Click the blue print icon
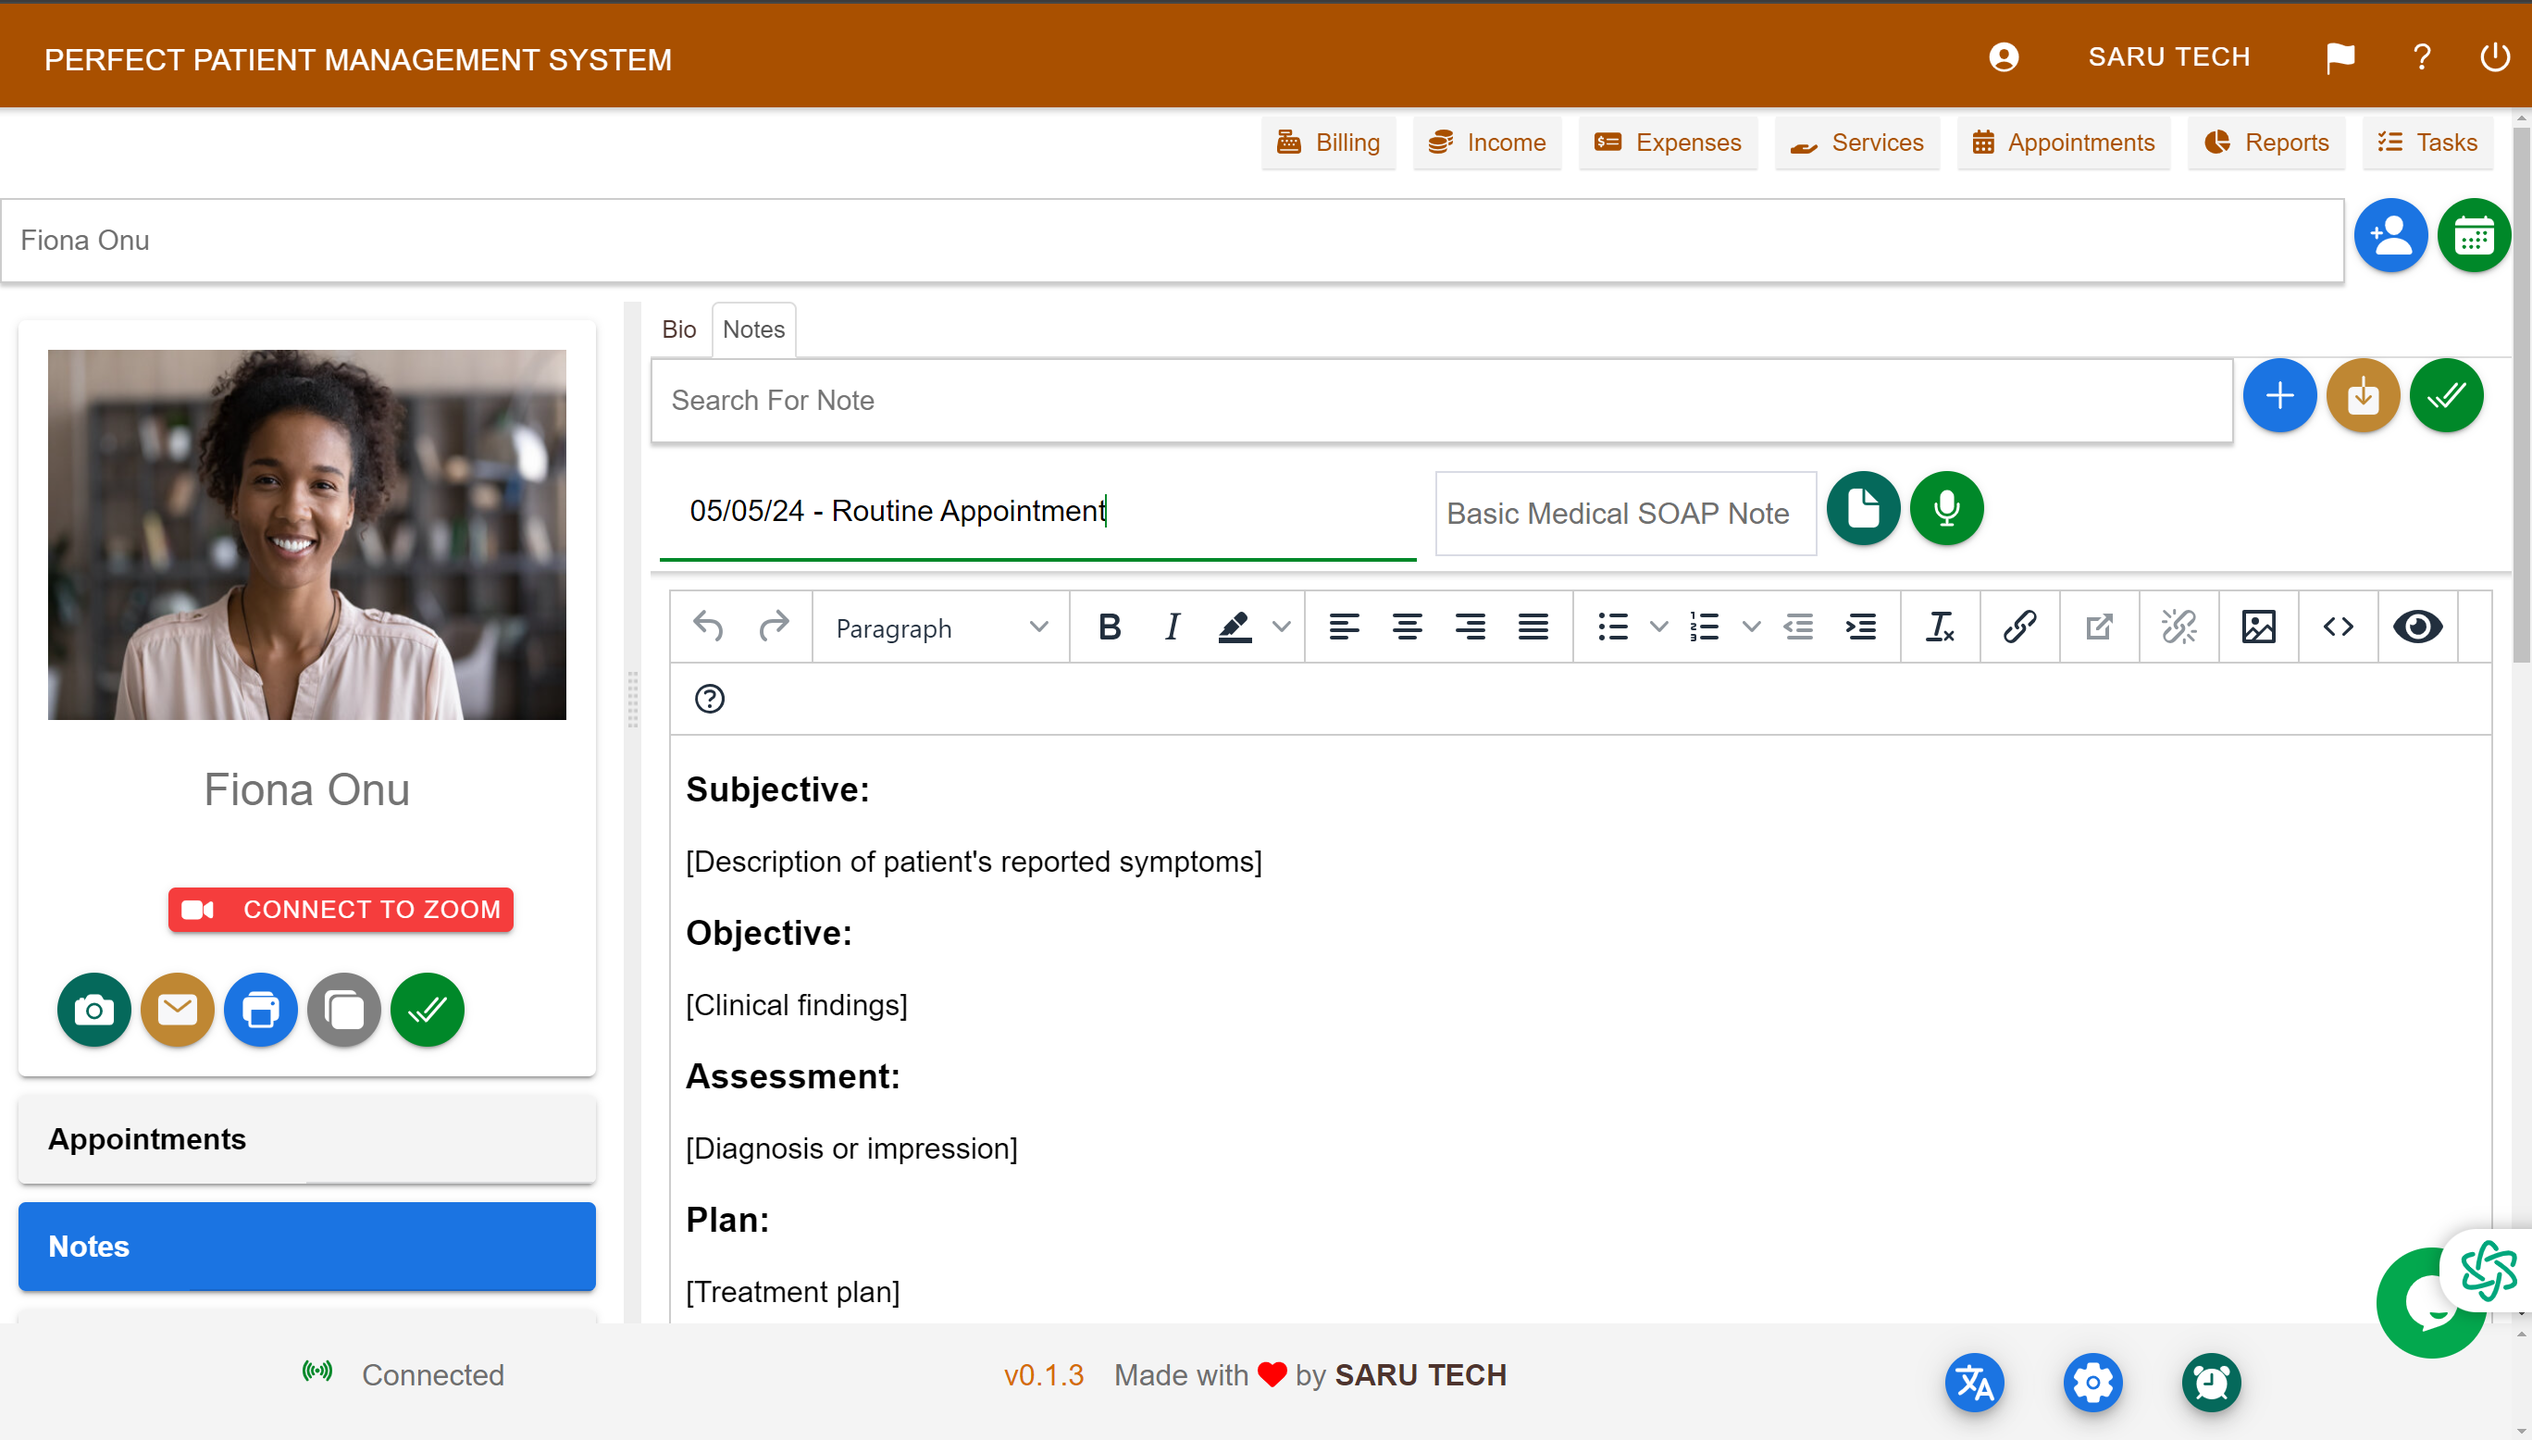This screenshot has height=1440, width=2532. [260, 1009]
